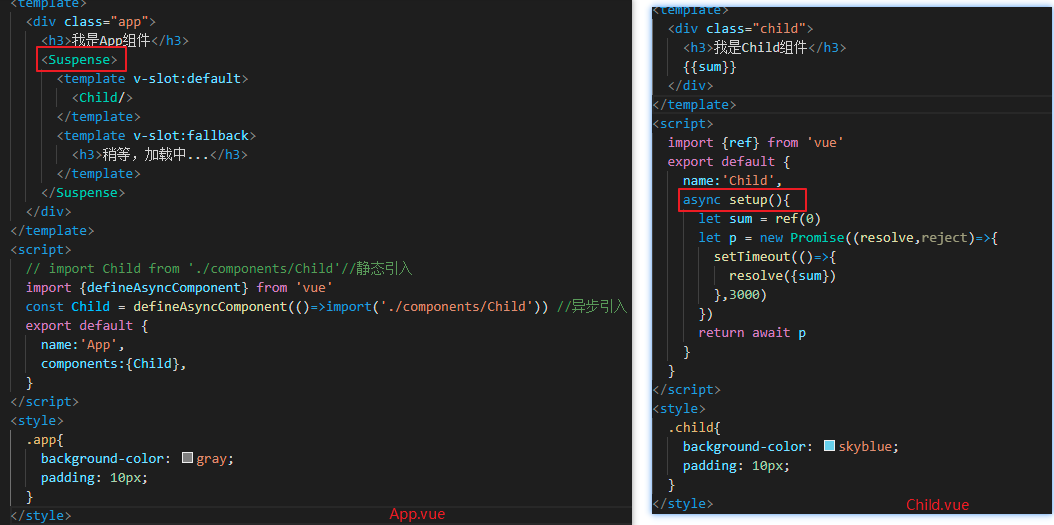Image resolution: width=1054 pixels, height=525 pixels.
Task: Click the div class="app" opening tag
Action: (91, 22)
